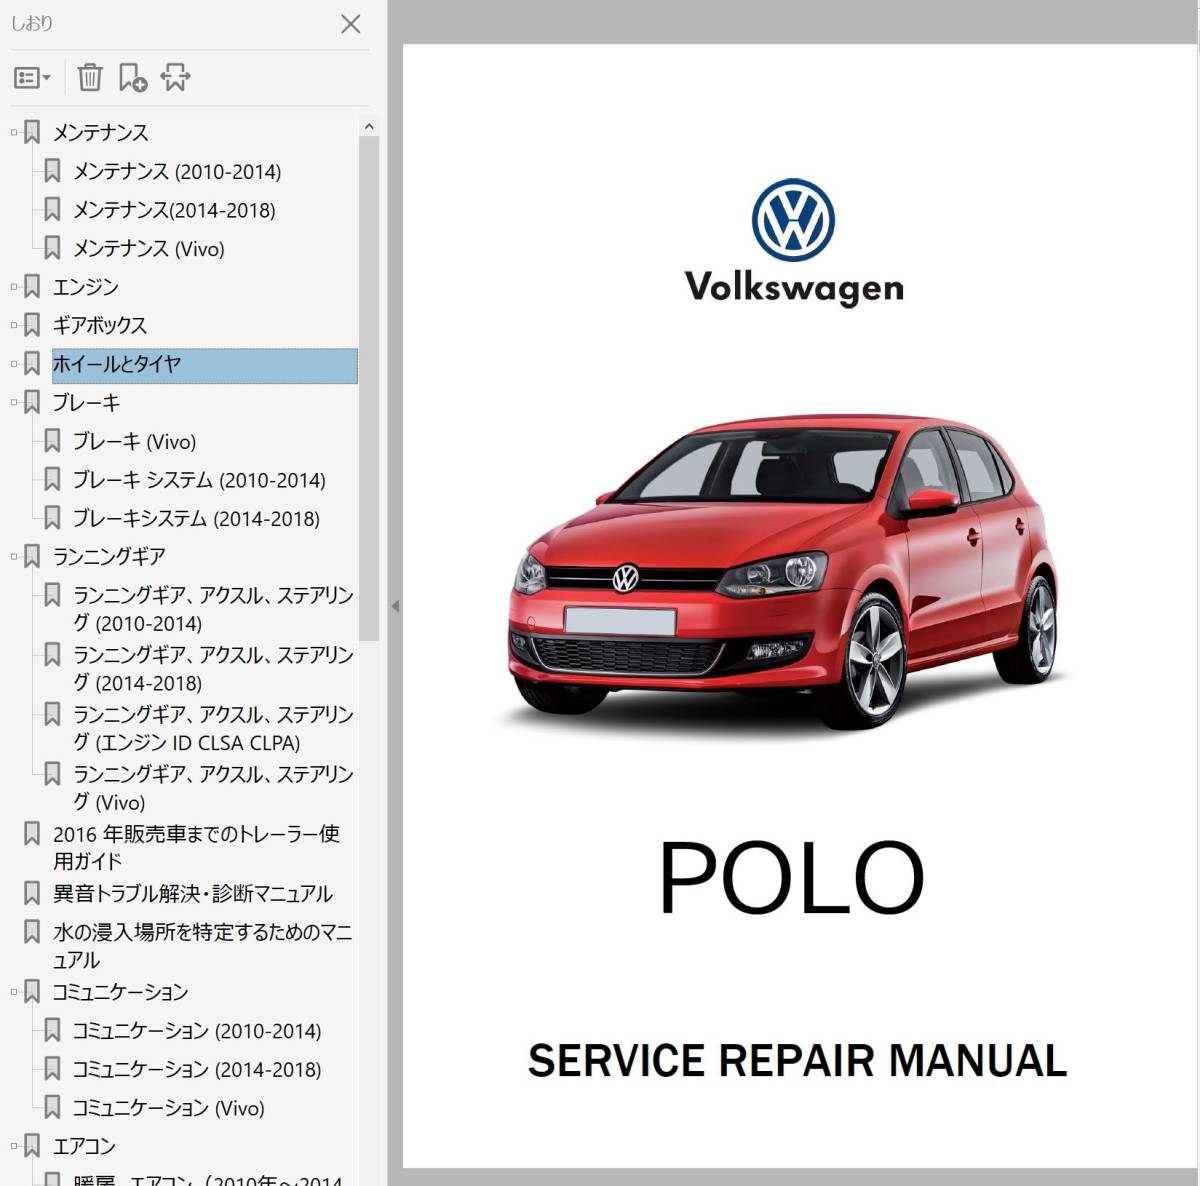Click bookmark icon beside メンテナンス (Vivo)
Image resolution: width=1200 pixels, height=1186 pixels.
pos(52,248)
